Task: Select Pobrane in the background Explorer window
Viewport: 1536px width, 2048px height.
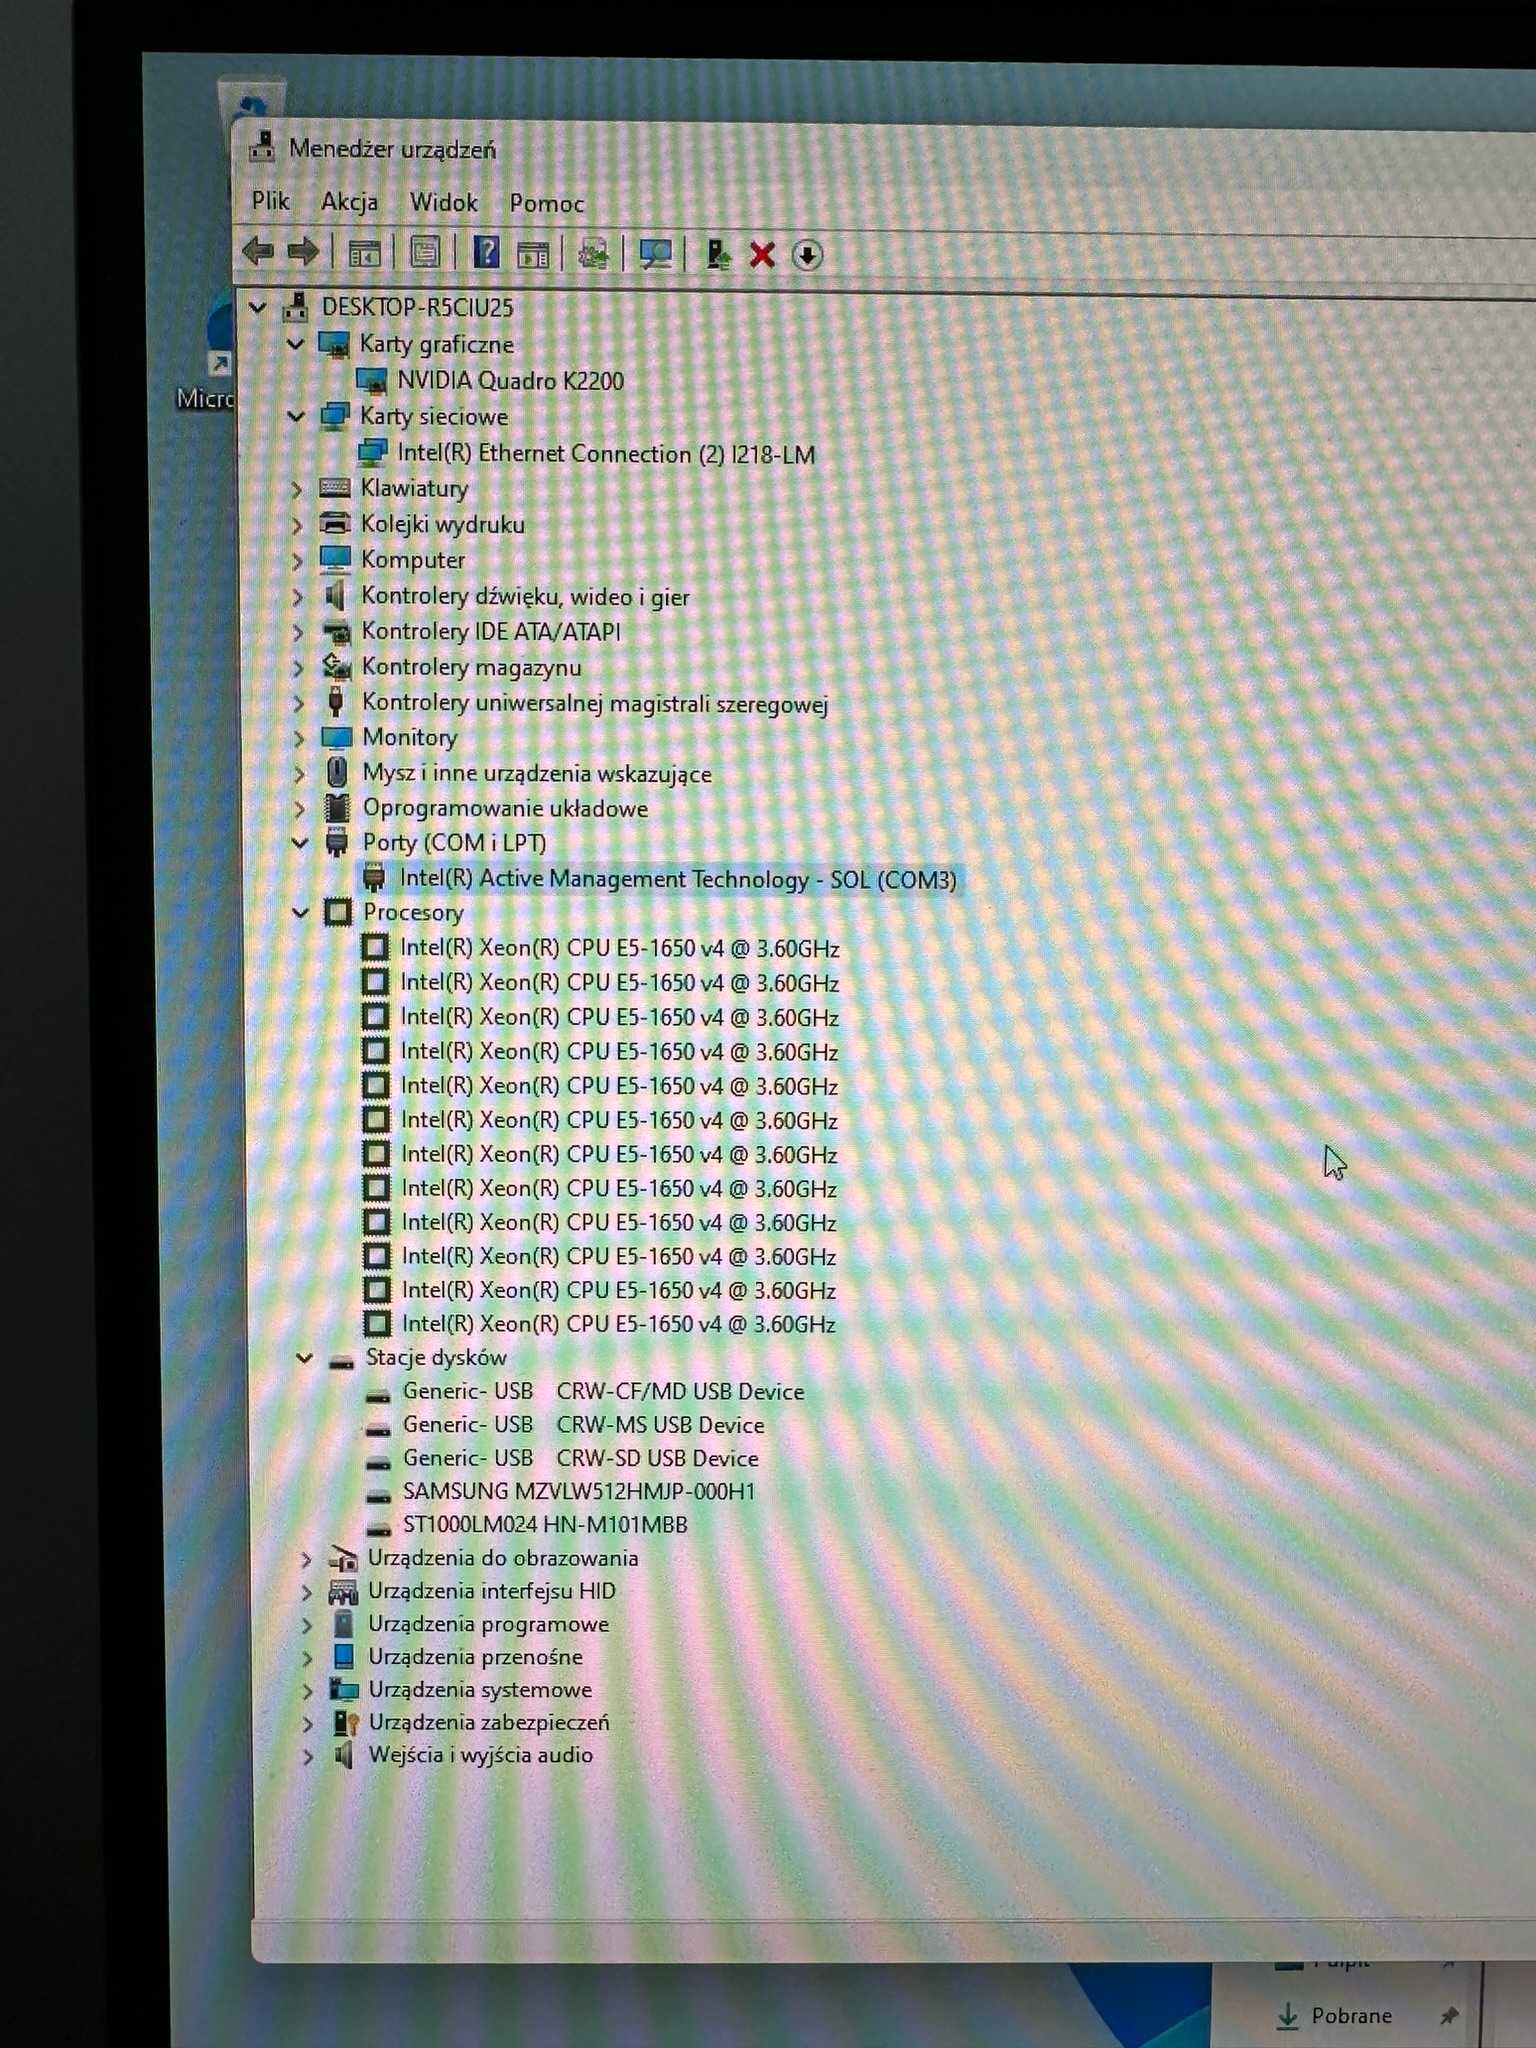Action: [x=1351, y=2015]
